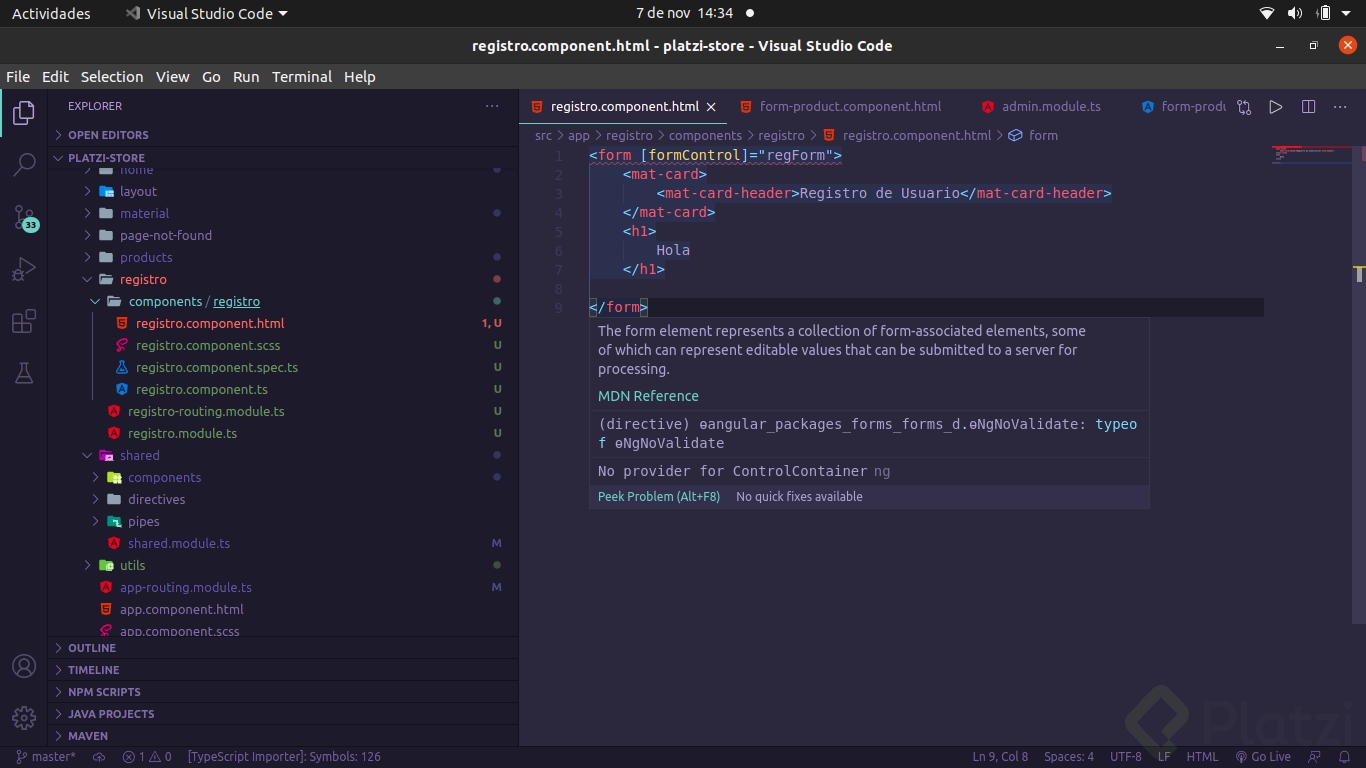The height and width of the screenshot is (768, 1366).
Task: Open the Search view in activity bar
Action: pyautogui.click(x=24, y=165)
